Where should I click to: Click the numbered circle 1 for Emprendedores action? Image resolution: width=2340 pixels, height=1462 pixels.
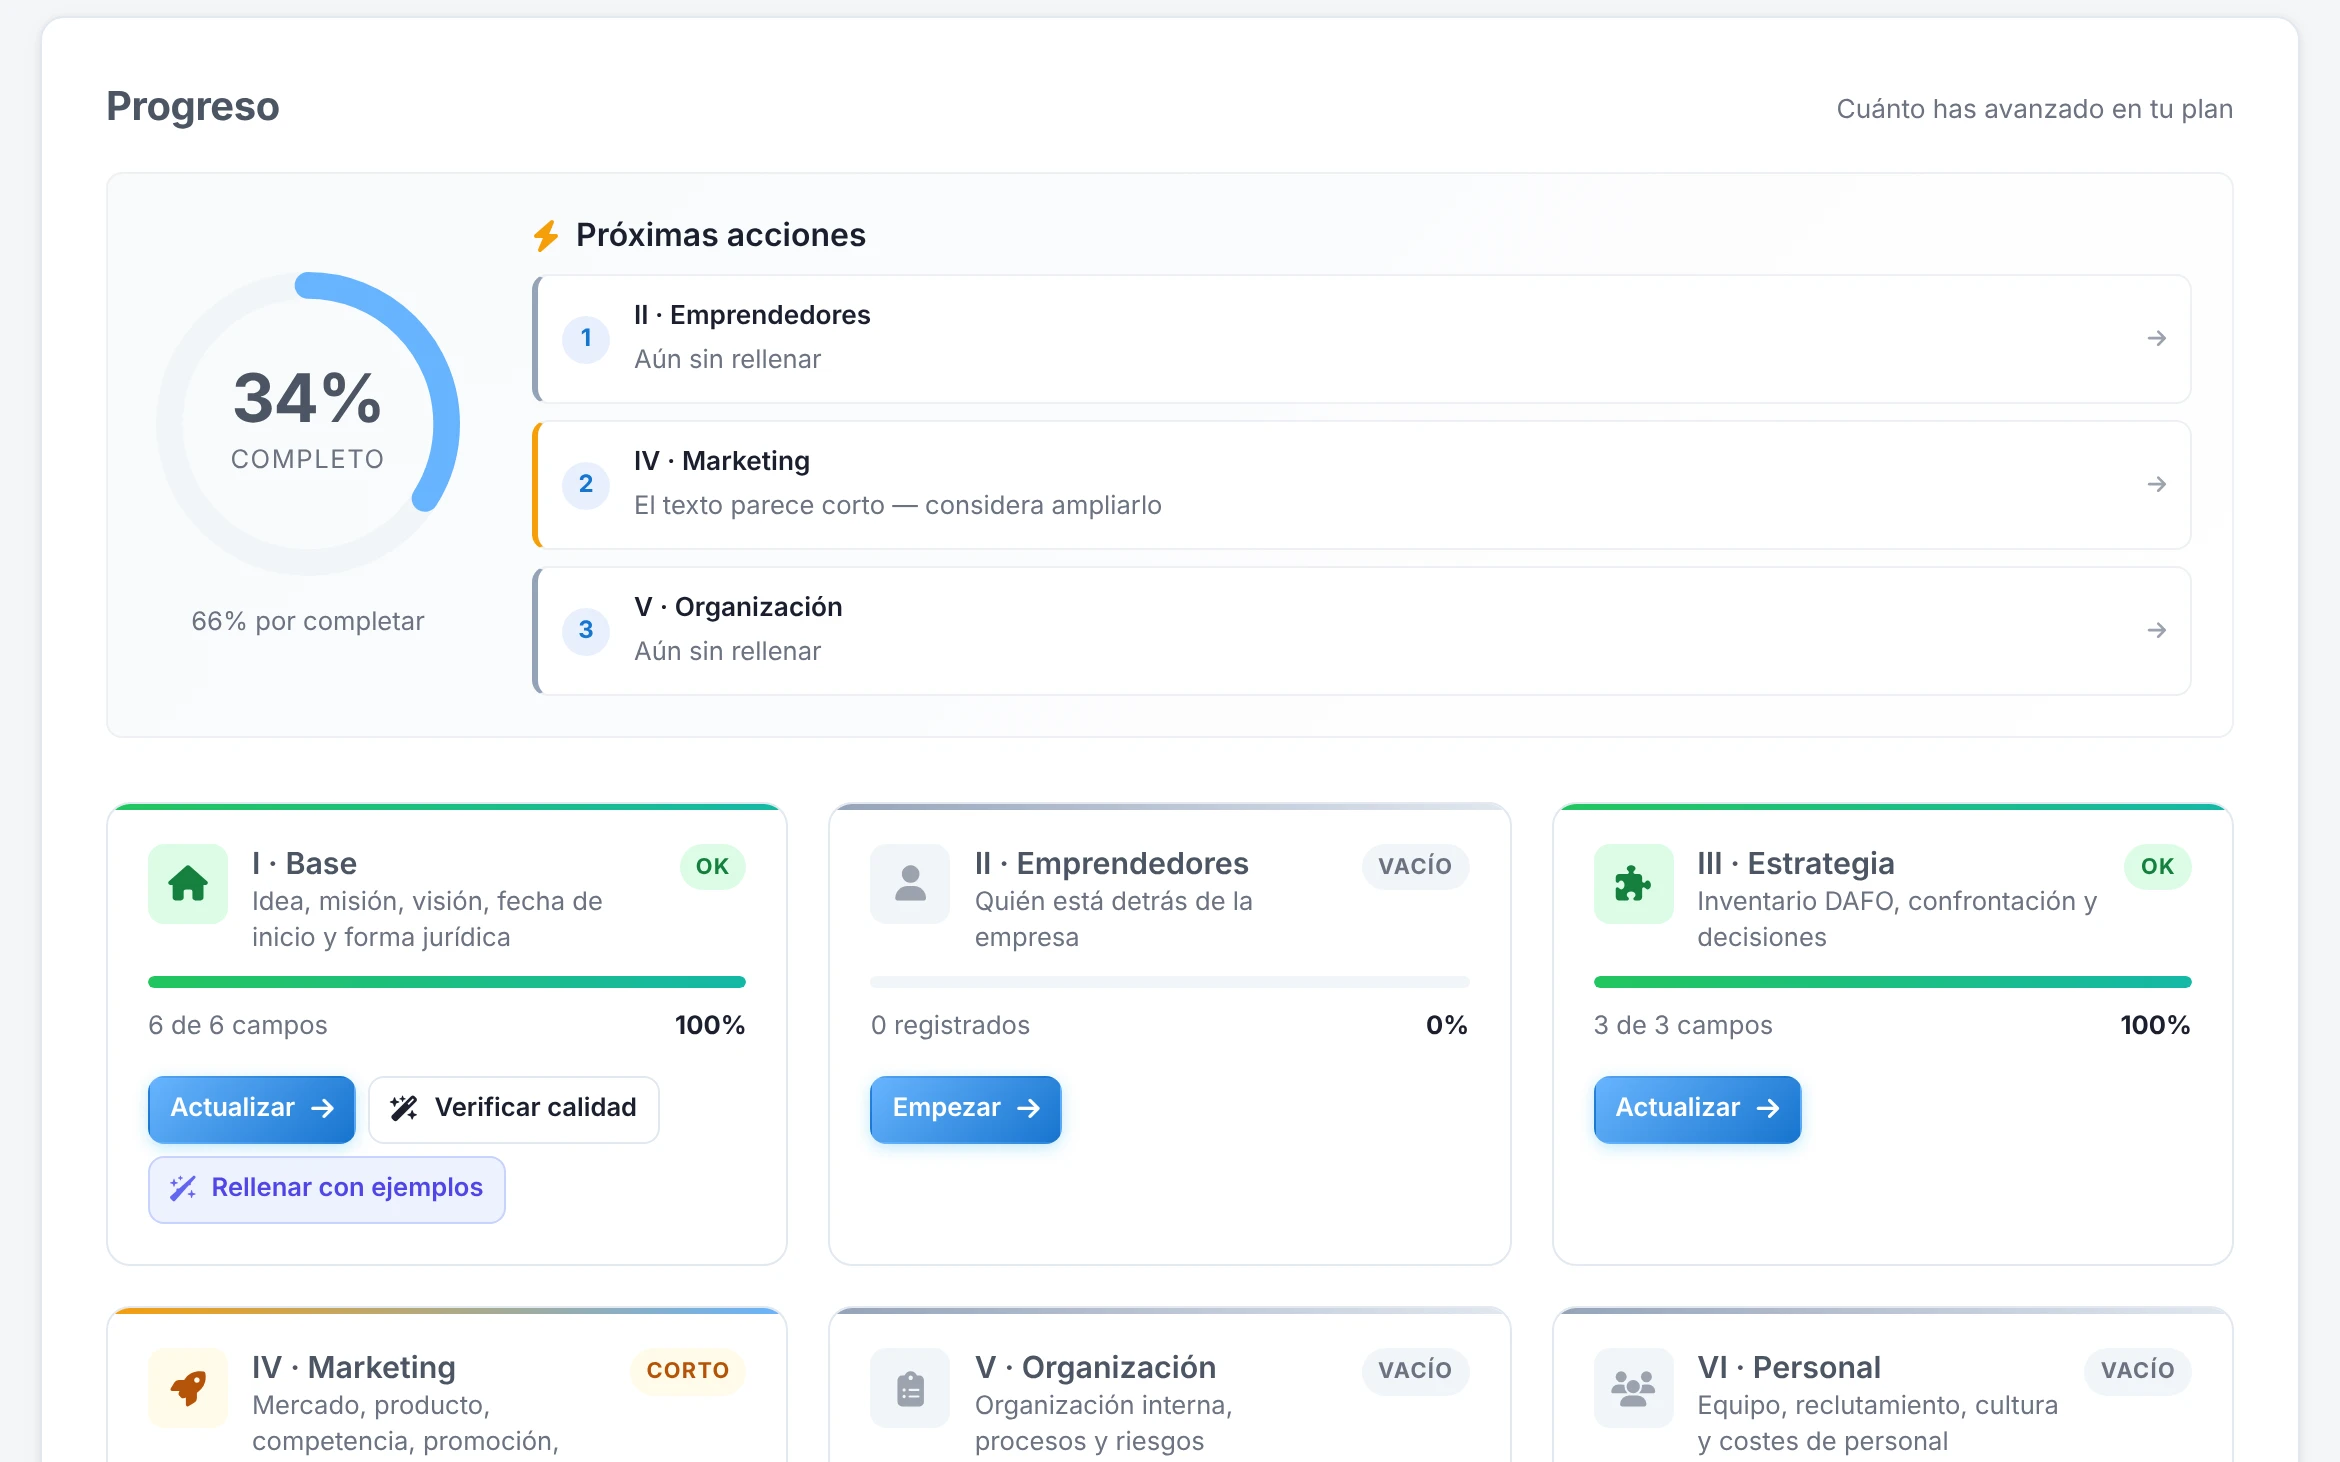(586, 338)
